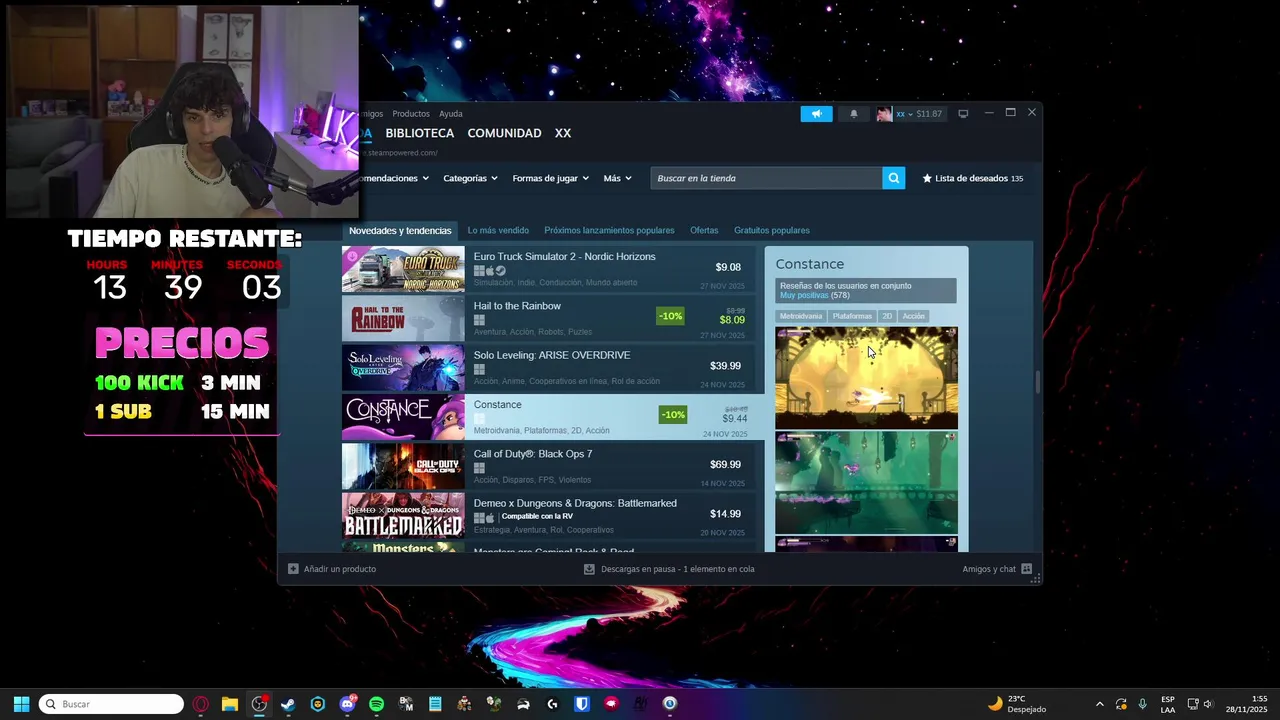Go to COMUNIDAD section
Screen dimensions: 1280x720
click(x=504, y=133)
